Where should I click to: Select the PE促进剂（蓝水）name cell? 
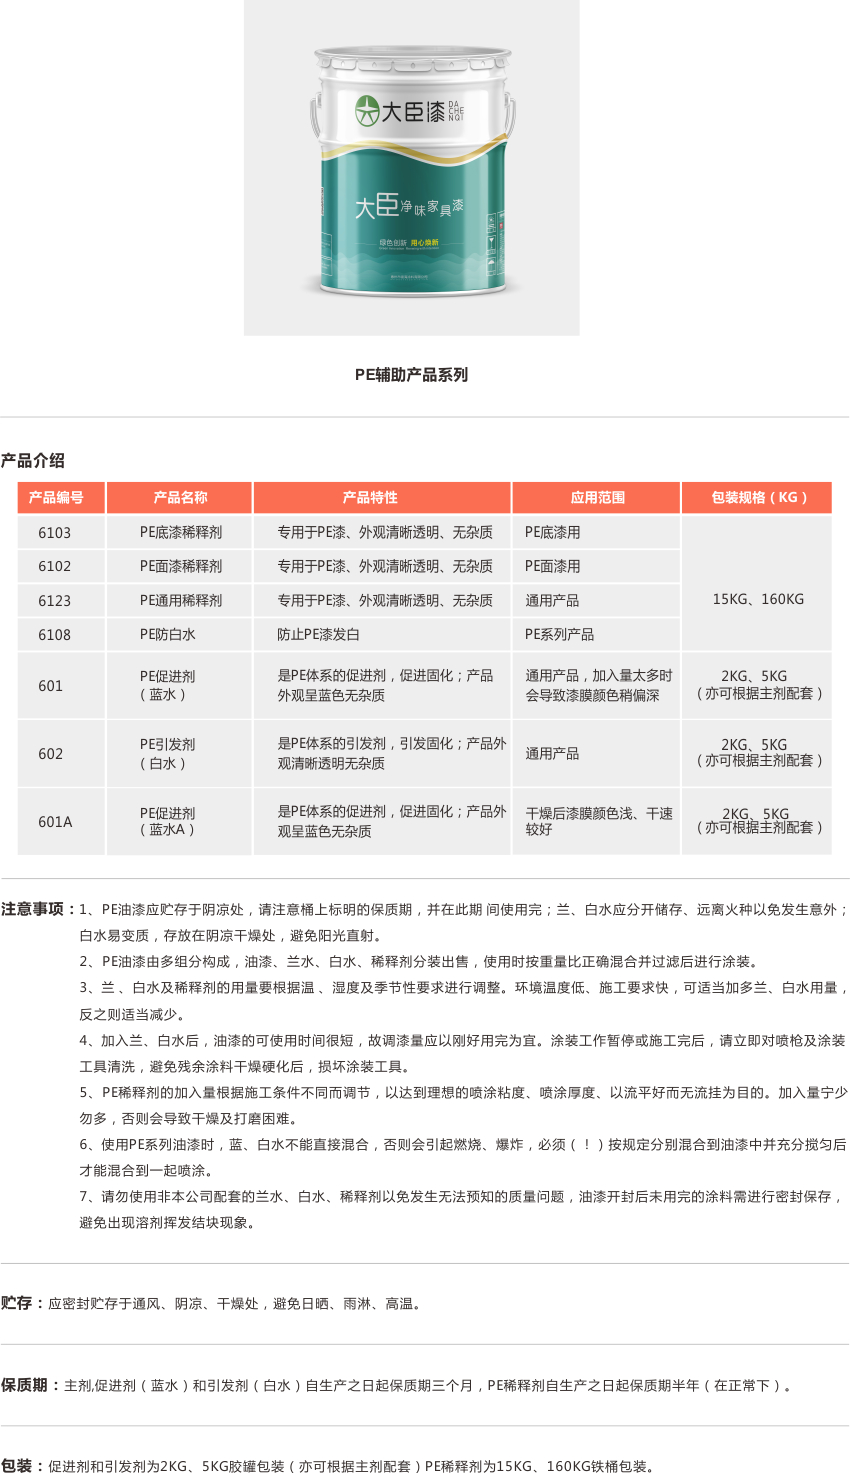[x=168, y=686]
